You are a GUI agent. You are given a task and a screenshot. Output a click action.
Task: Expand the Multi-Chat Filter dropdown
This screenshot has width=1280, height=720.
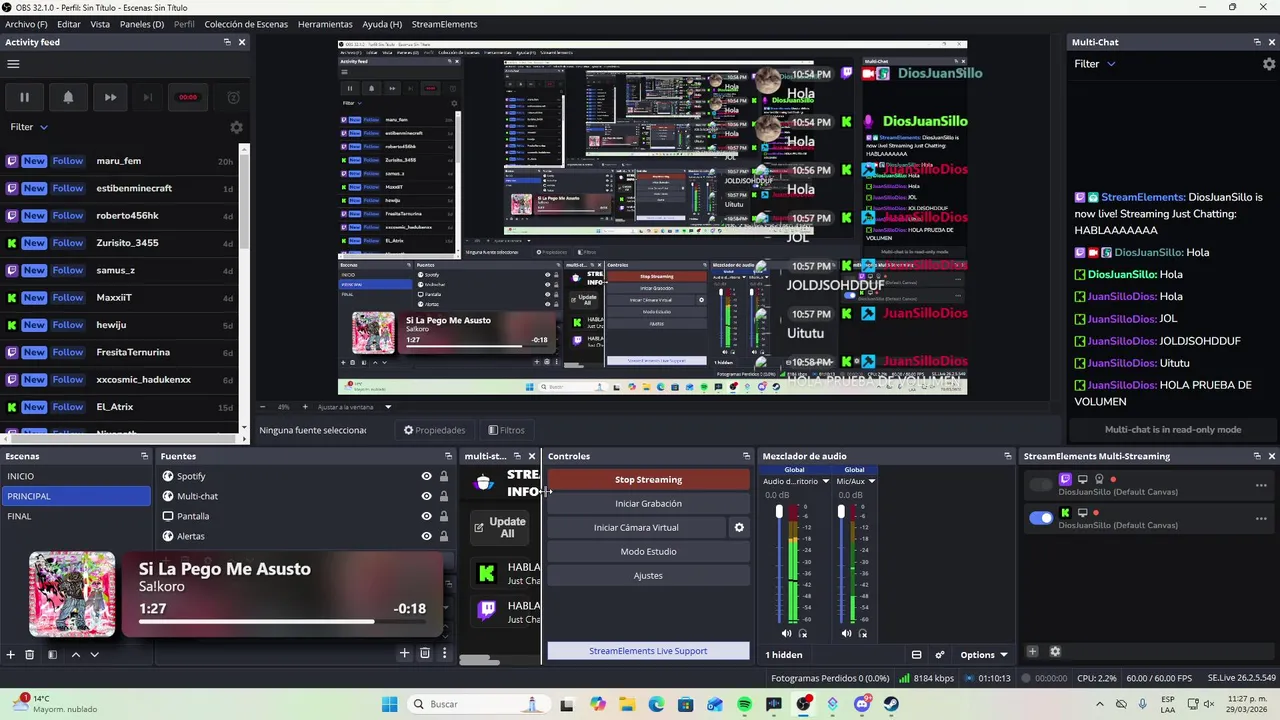click(1094, 64)
